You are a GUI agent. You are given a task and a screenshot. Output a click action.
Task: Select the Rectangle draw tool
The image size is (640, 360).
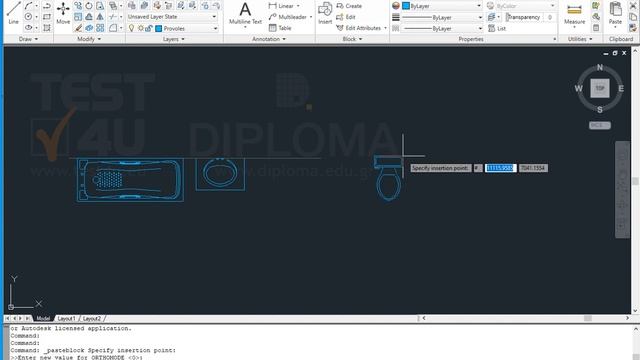point(47,17)
